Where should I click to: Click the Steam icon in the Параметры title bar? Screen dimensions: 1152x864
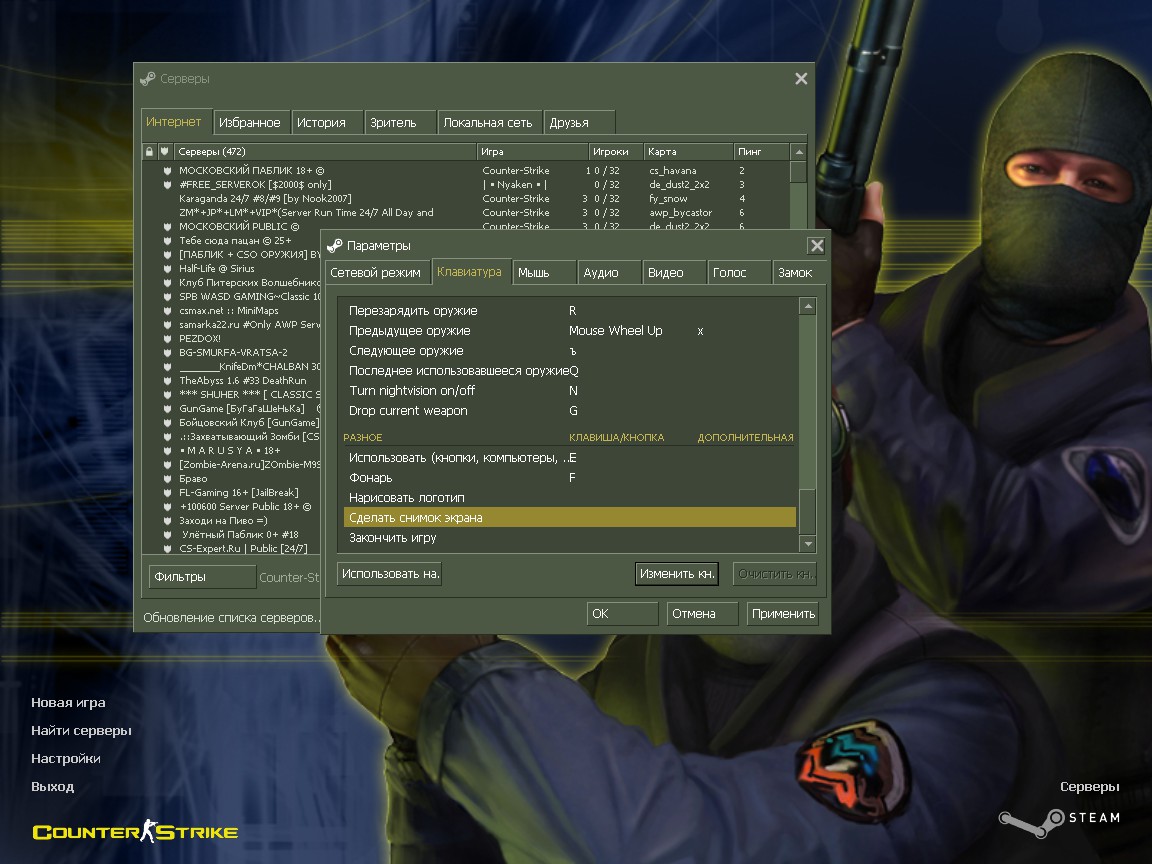(x=334, y=245)
